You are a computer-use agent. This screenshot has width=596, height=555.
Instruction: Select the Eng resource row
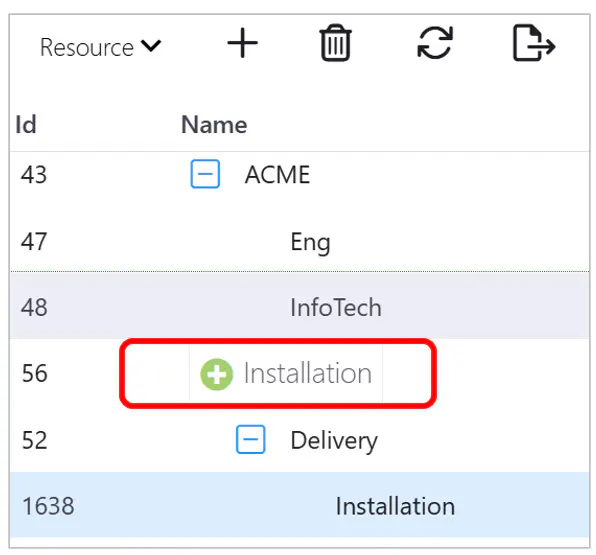[300, 241]
